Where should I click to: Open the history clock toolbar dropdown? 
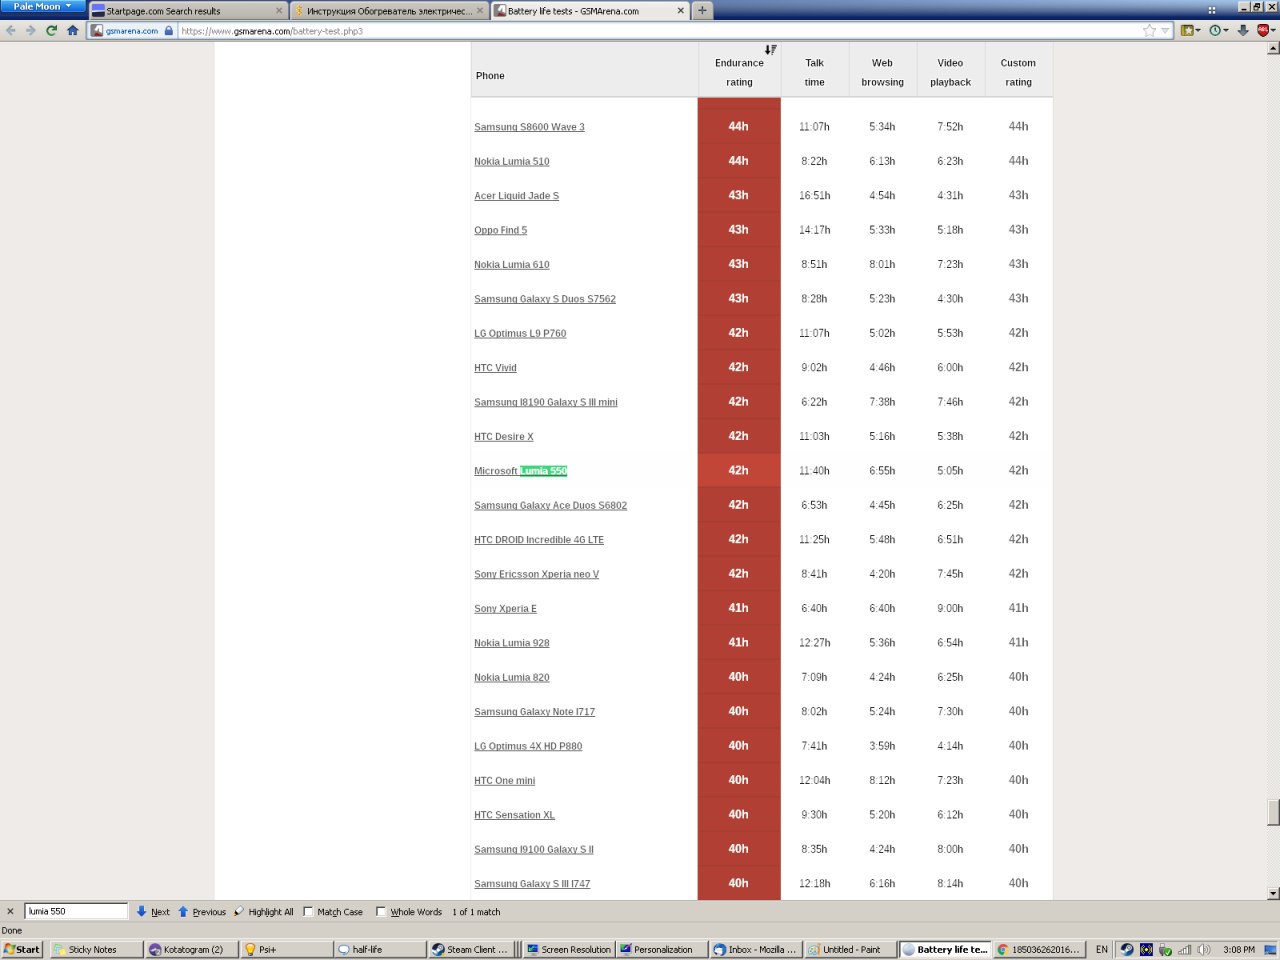point(1218,31)
